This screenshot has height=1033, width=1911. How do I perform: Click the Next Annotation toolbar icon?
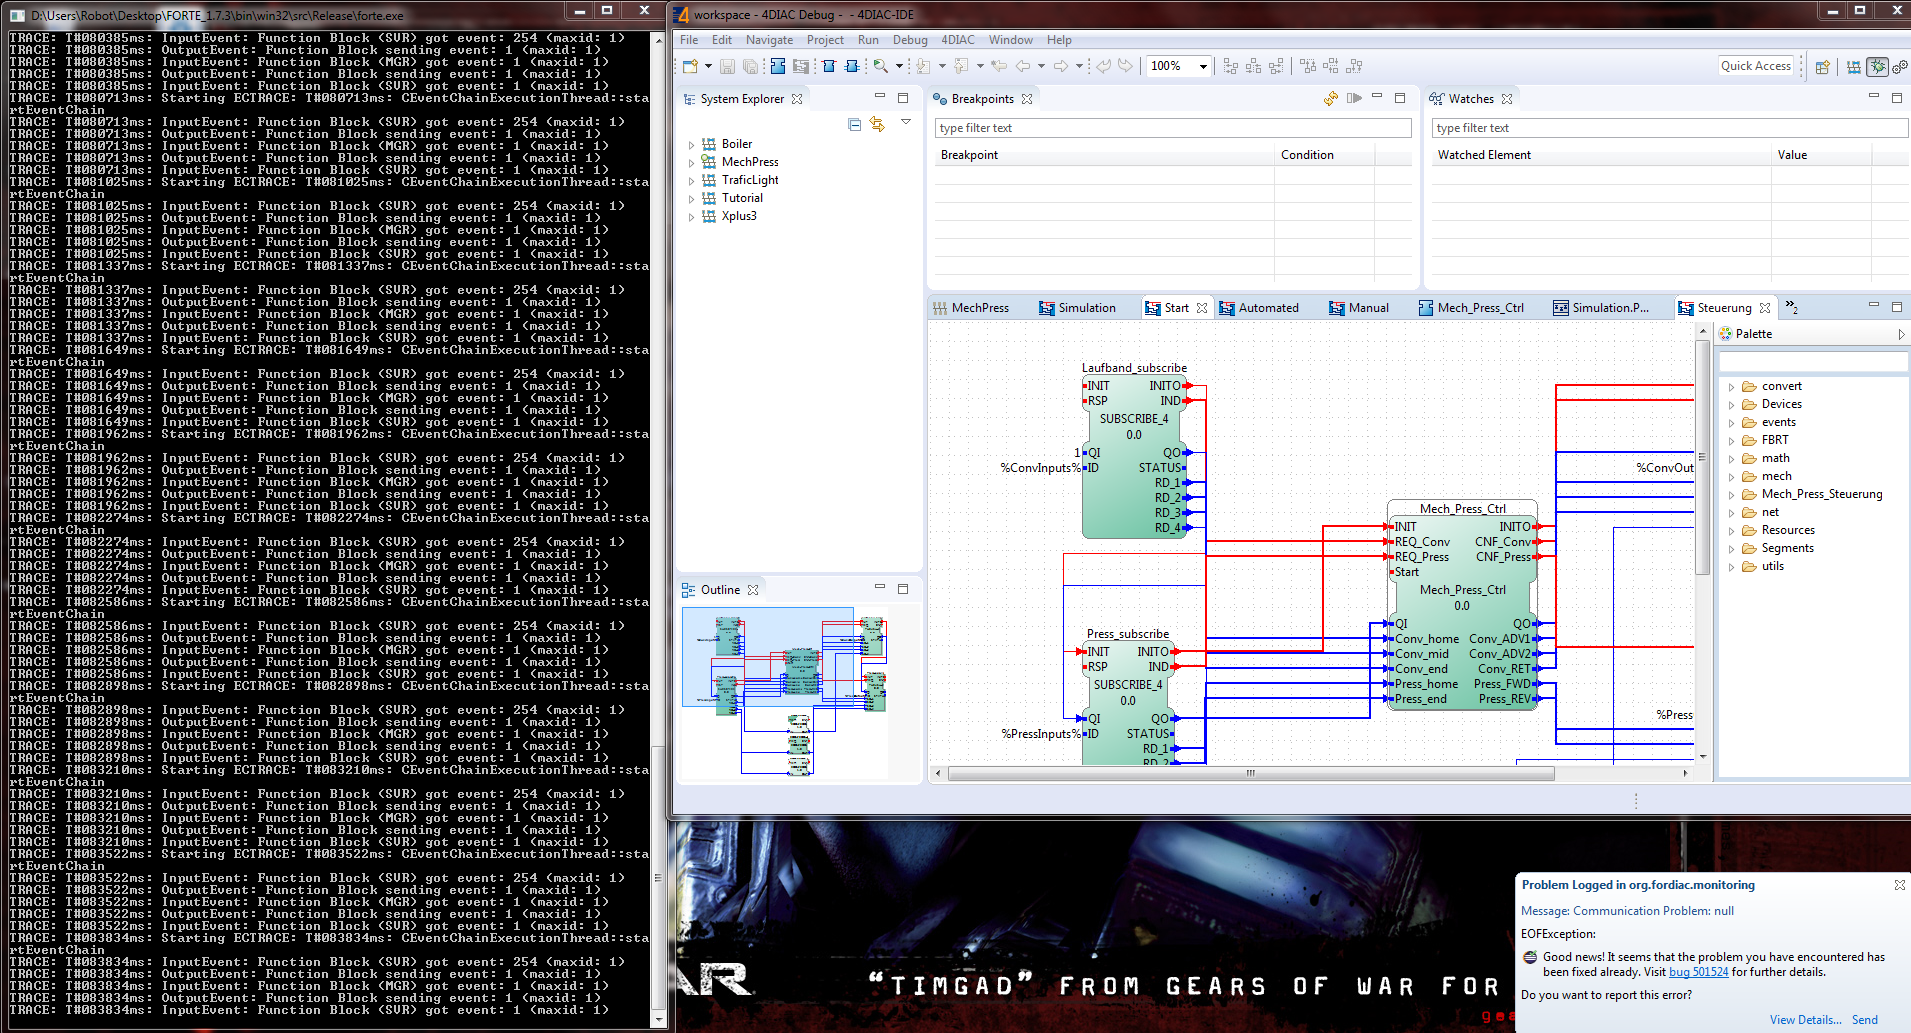[x=923, y=66]
